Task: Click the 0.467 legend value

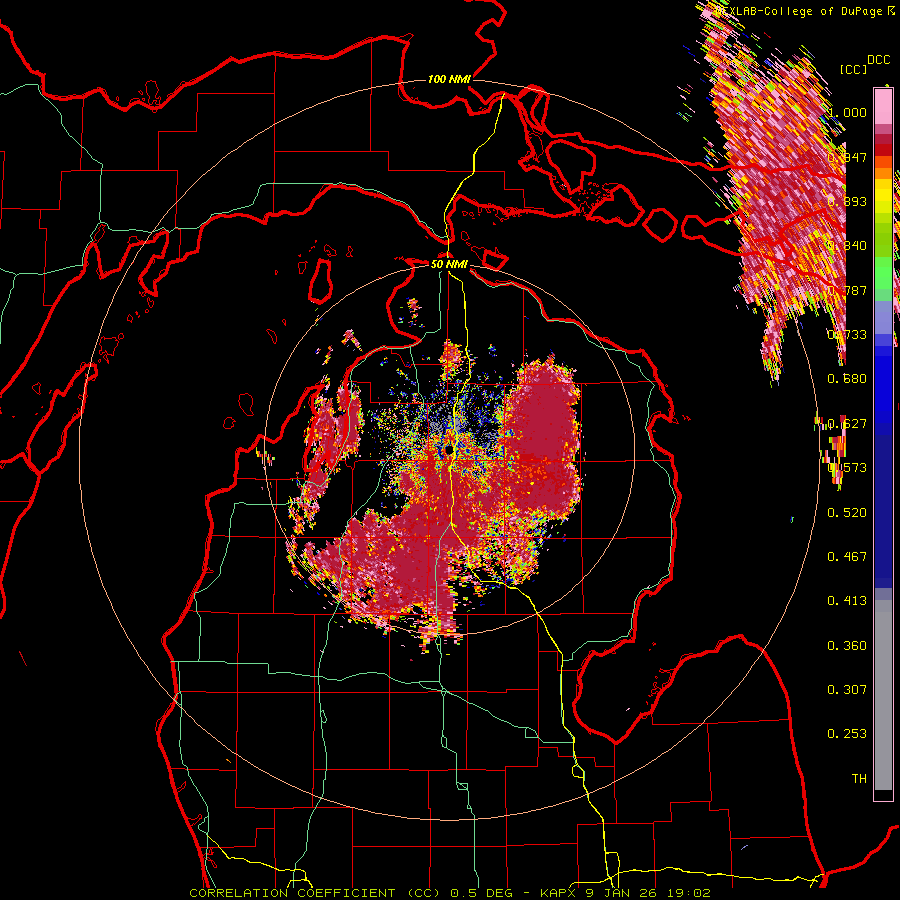Action: tap(847, 557)
